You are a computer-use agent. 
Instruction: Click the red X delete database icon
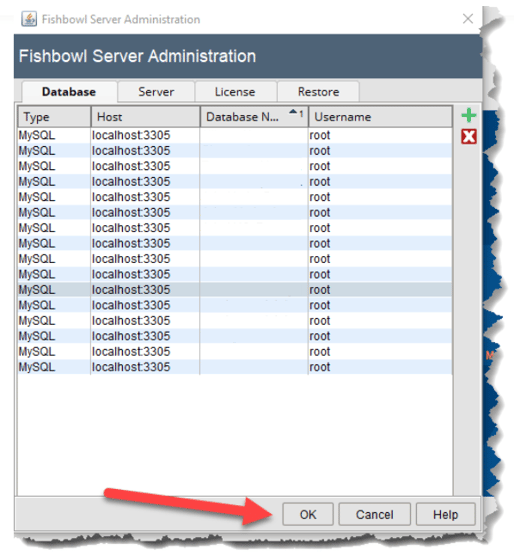pos(469,137)
